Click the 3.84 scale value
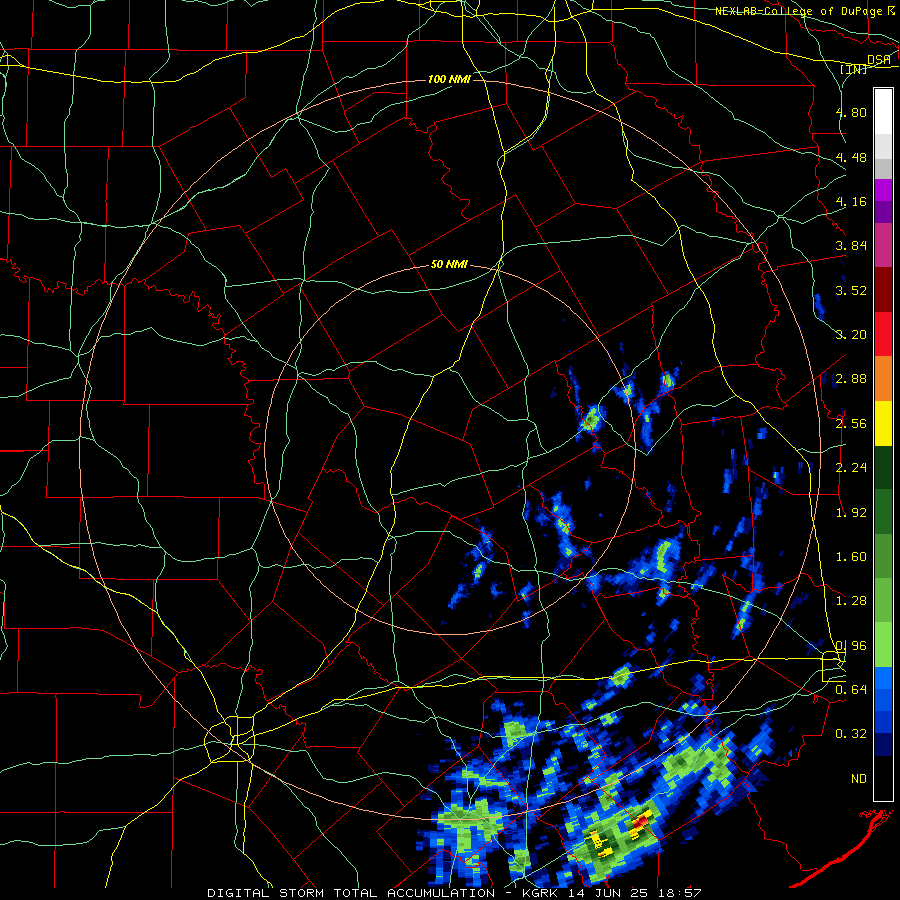The image size is (900, 900). (x=851, y=246)
